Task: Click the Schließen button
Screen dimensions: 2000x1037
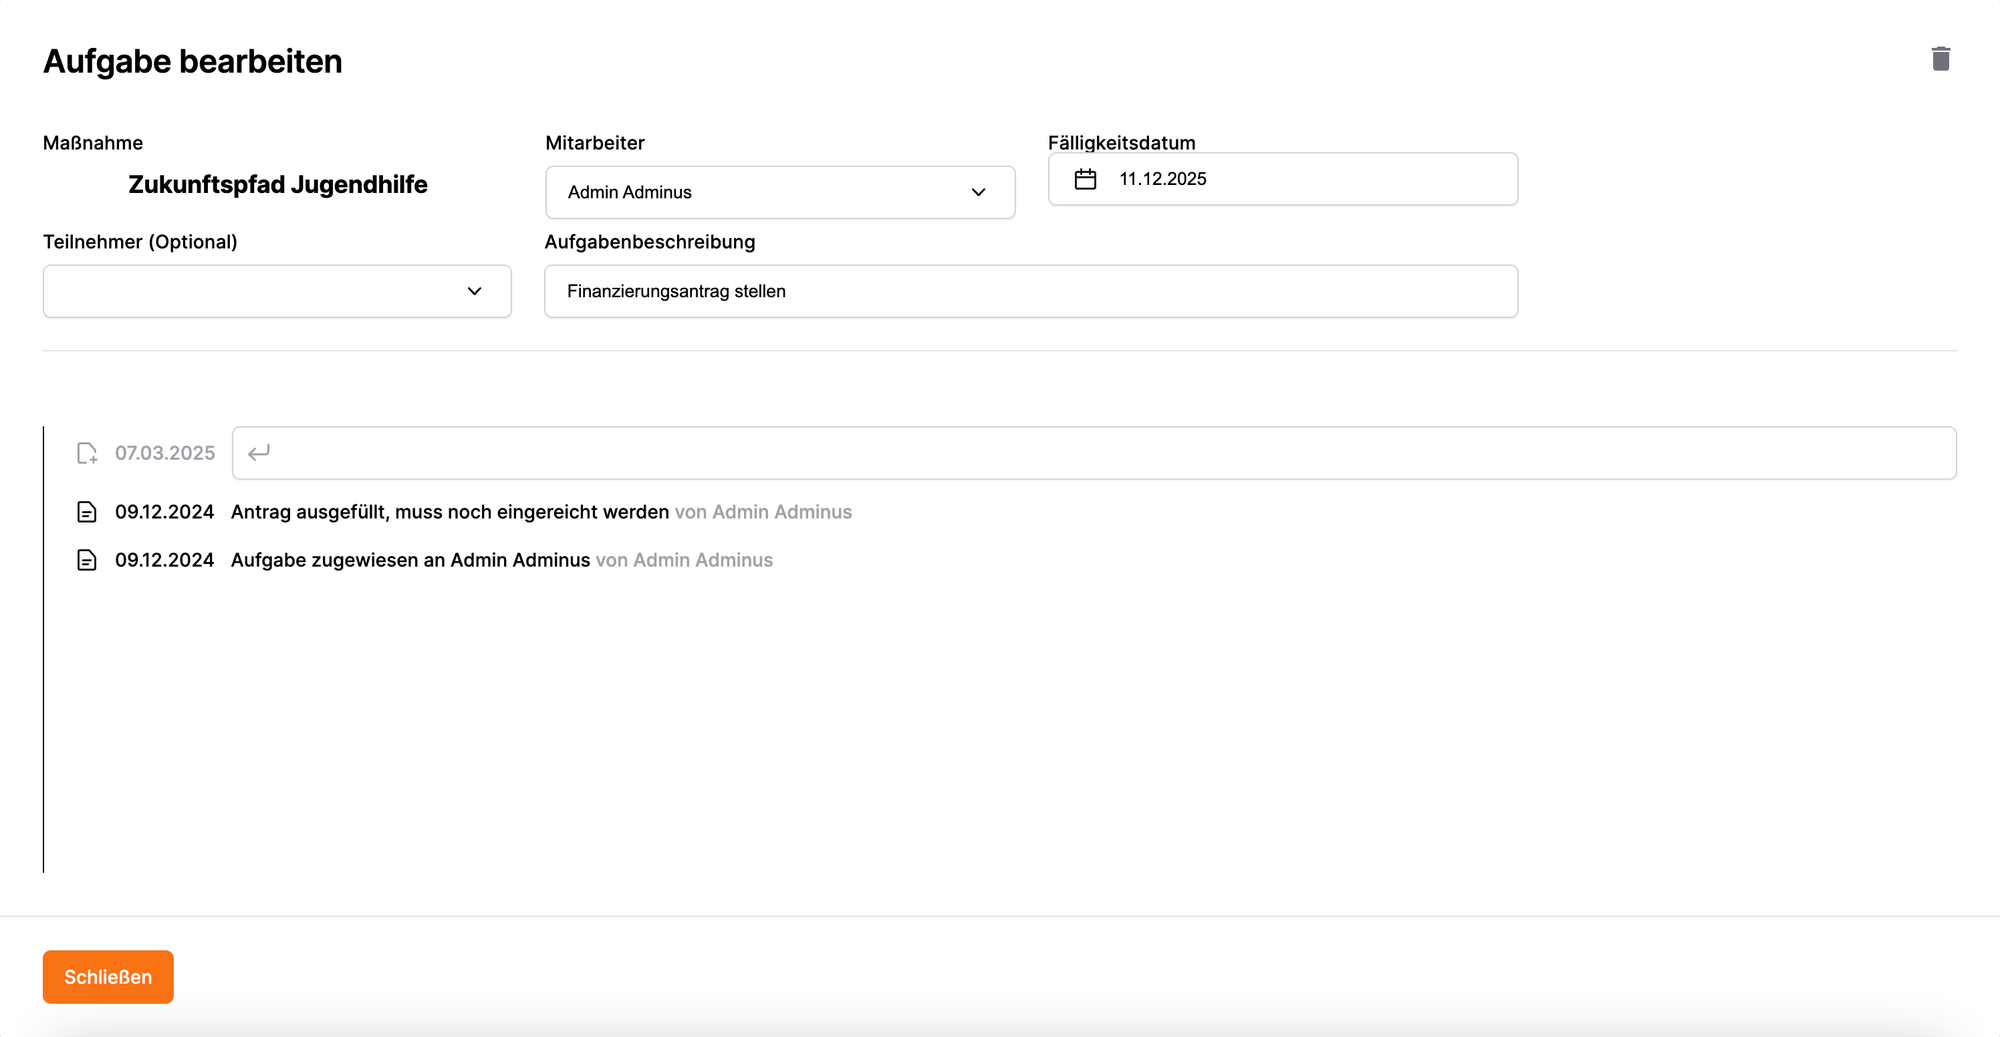Action: coord(108,977)
